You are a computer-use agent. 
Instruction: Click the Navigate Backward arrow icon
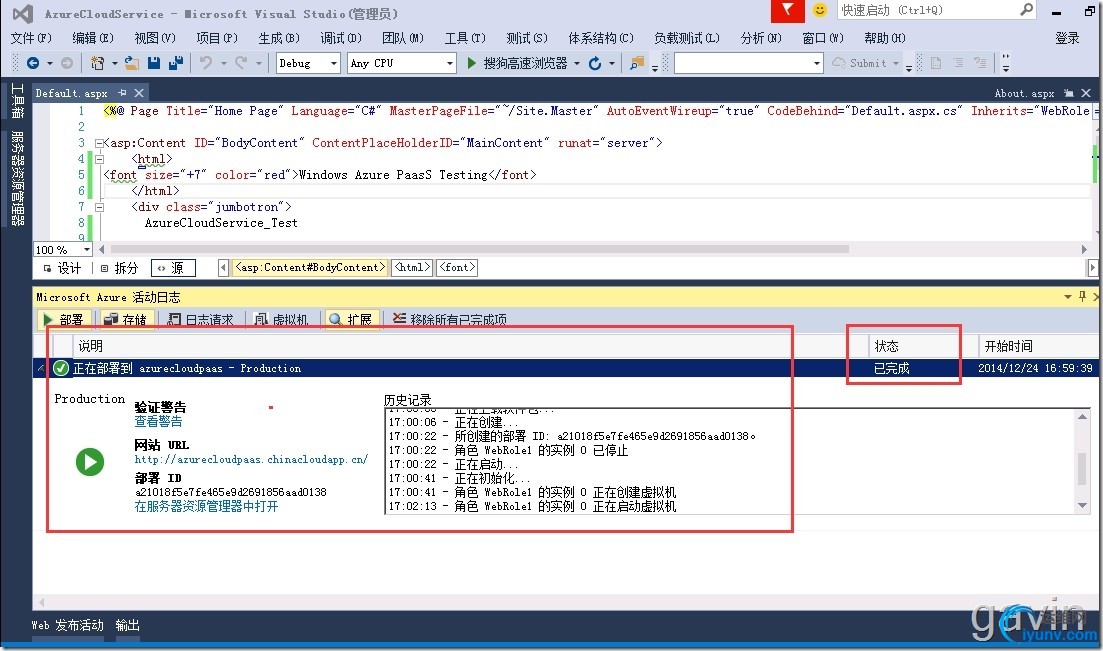pyautogui.click(x=32, y=63)
